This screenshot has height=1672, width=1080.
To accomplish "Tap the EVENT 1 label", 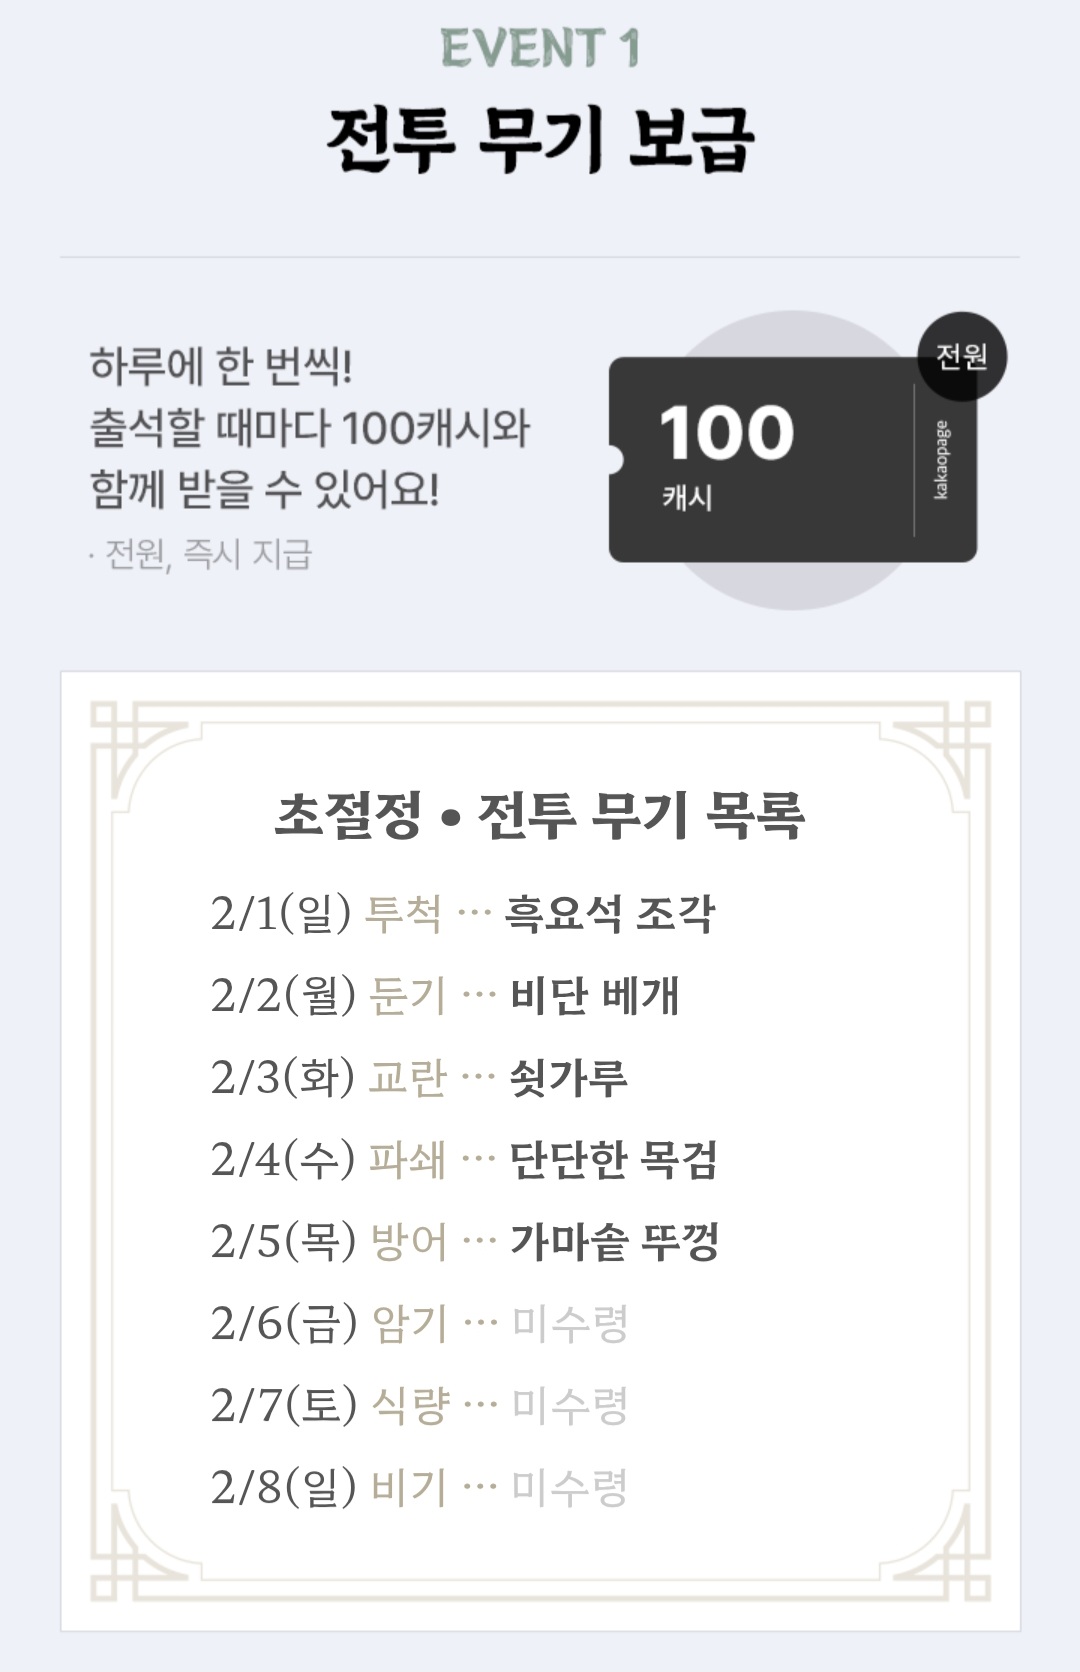I will pyautogui.click(x=540, y=48).
